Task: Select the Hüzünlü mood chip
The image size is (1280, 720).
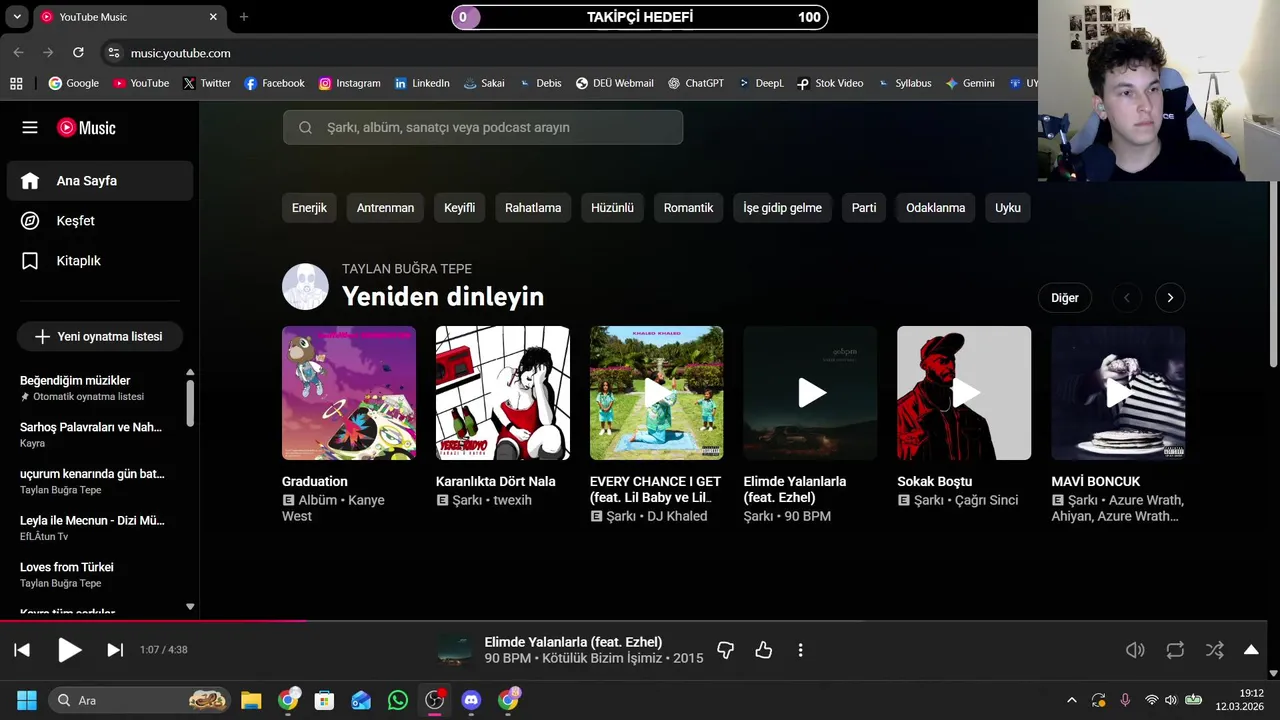Action: tap(612, 208)
